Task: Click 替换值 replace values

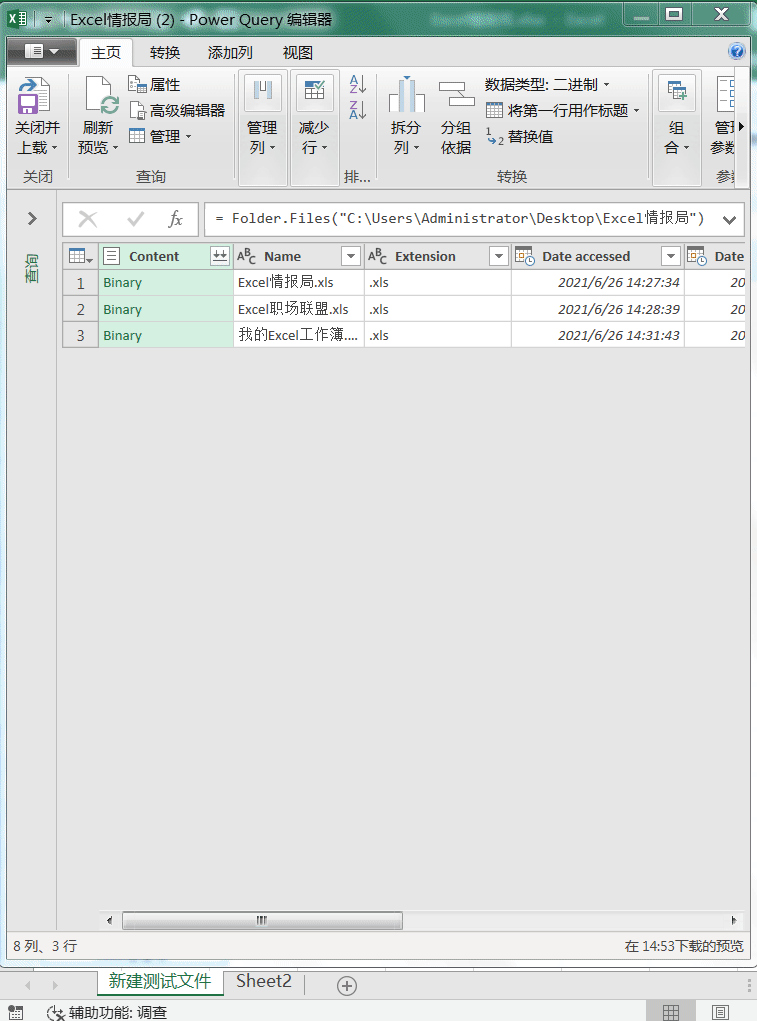Action: pyautogui.click(x=519, y=137)
